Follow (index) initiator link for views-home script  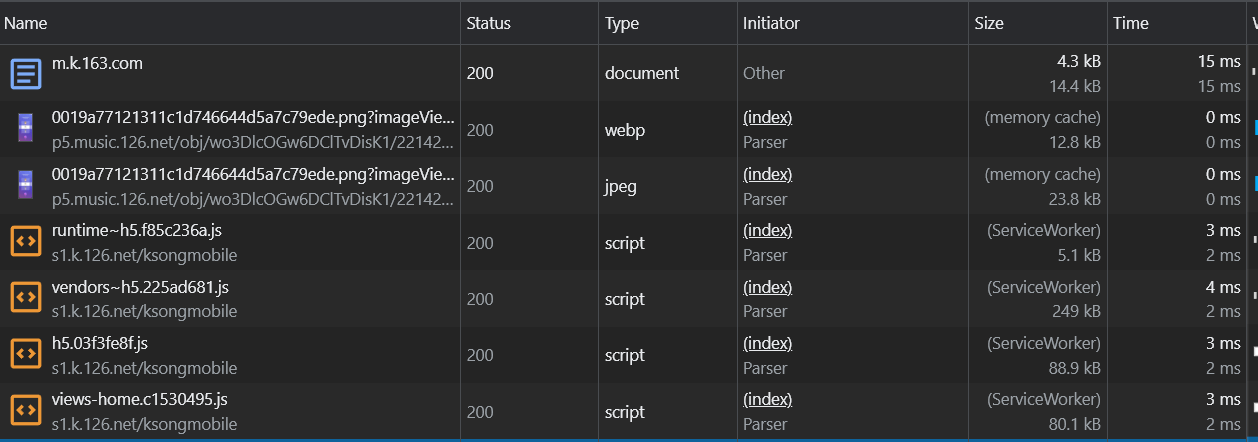pos(767,400)
